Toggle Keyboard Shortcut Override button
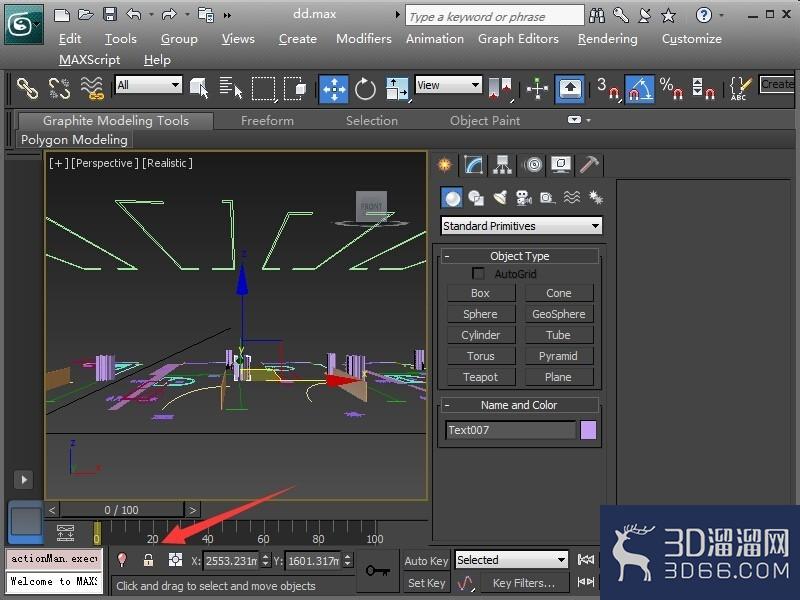The image size is (800, 600). tap(570, 89)
